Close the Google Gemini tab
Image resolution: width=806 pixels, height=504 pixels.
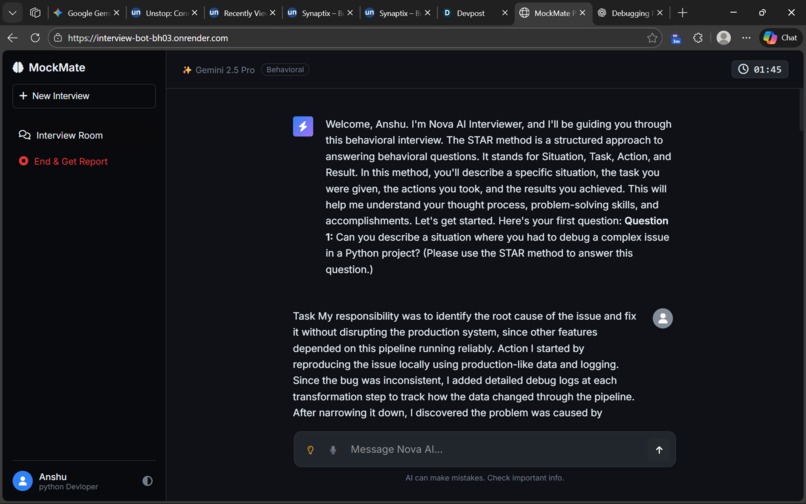point(116,13)
